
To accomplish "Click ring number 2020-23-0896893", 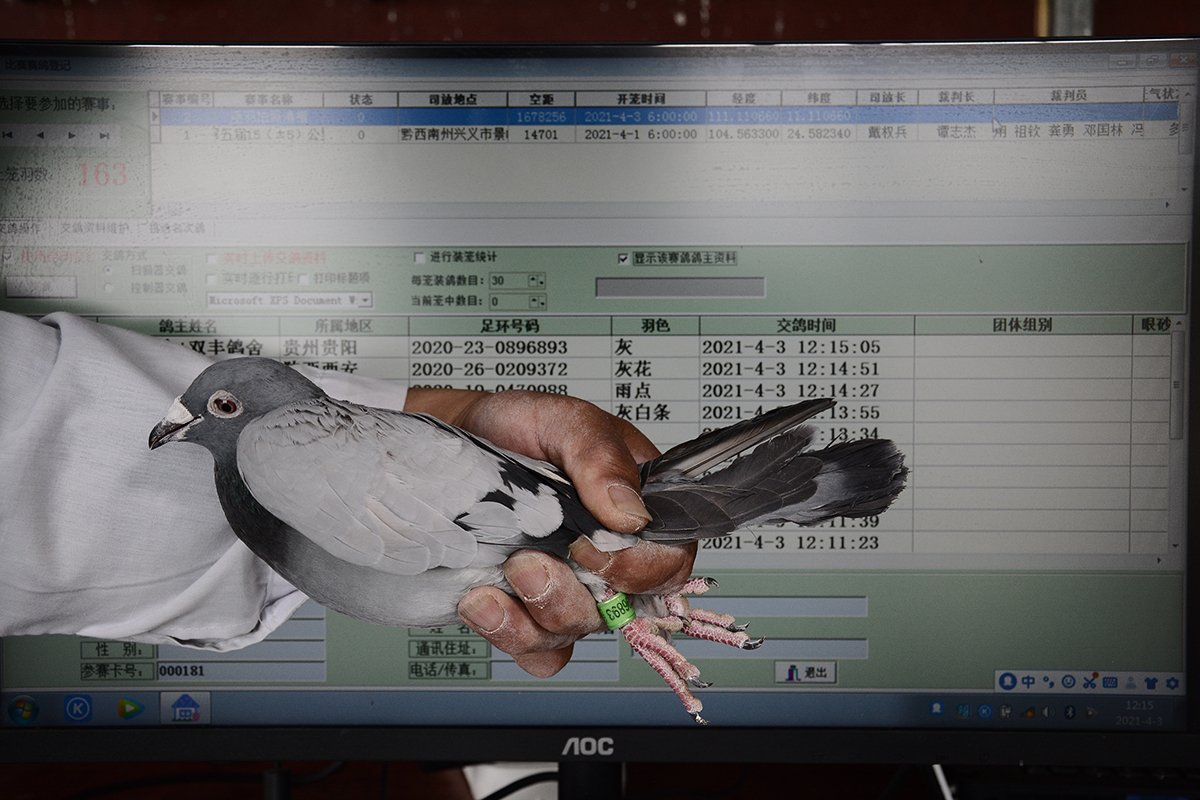I will tap(489, 348).
